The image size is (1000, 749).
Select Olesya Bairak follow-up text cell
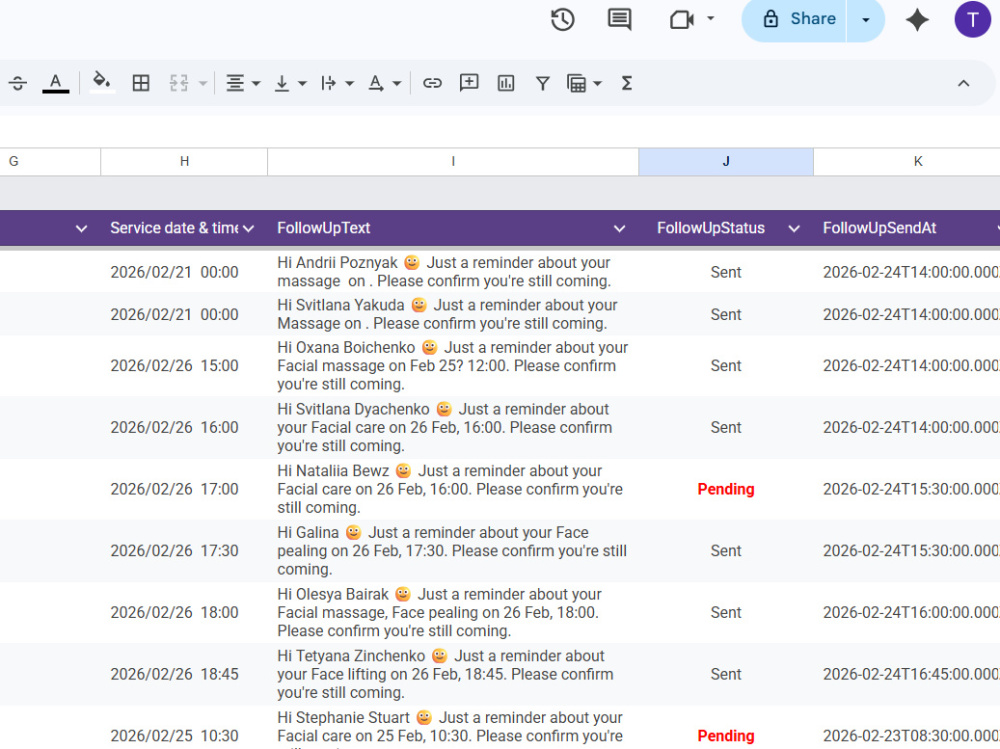(x=453, y=612)
